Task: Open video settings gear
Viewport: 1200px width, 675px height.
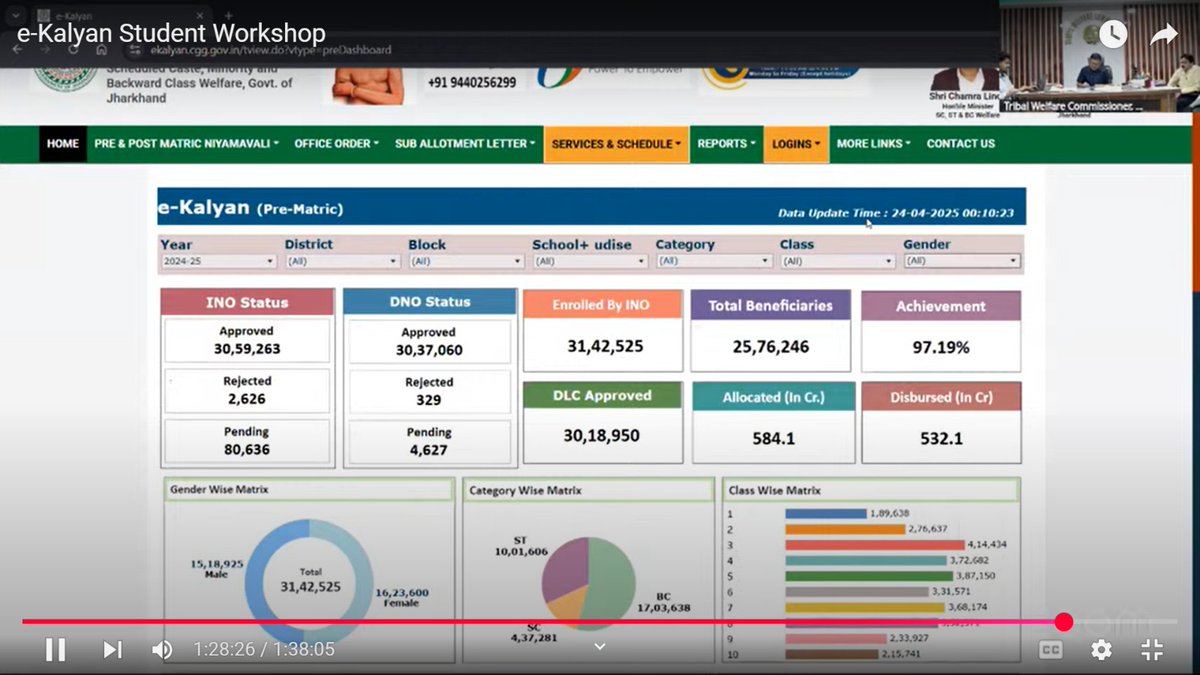Action: 1101,650
